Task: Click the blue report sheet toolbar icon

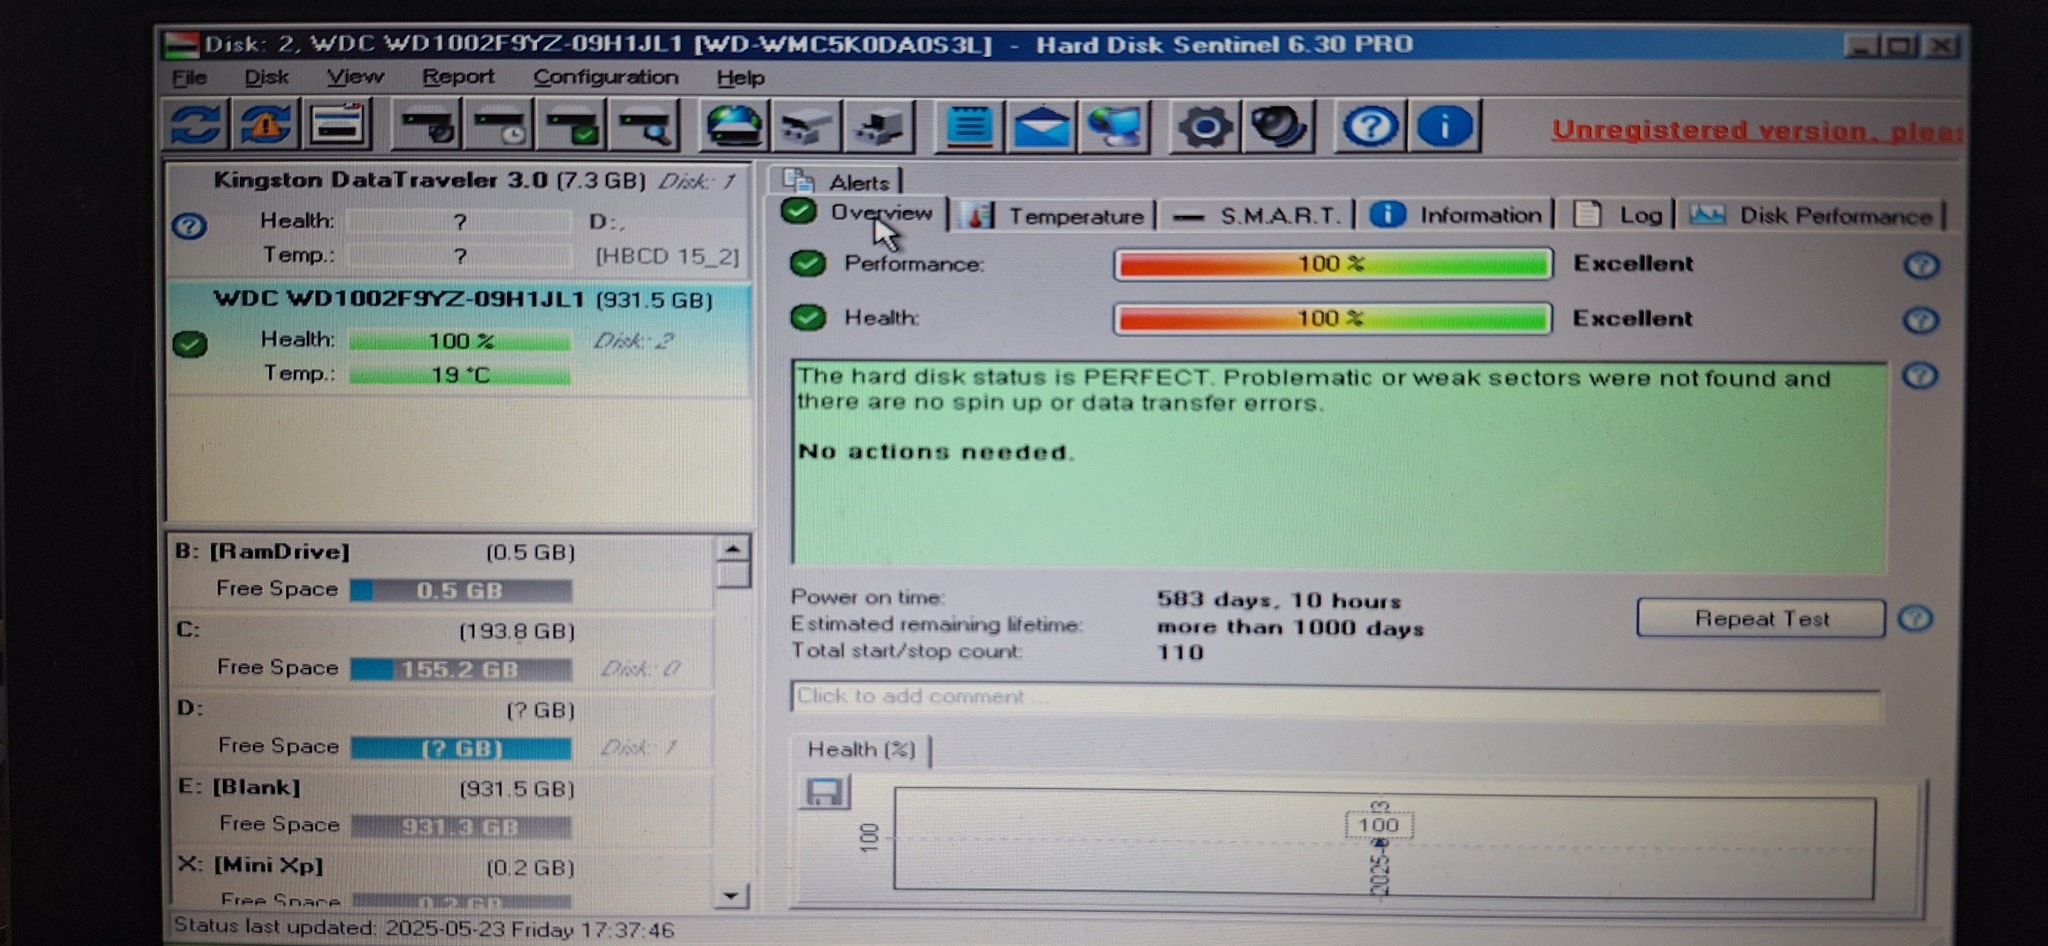Action: tap(968, 127)
